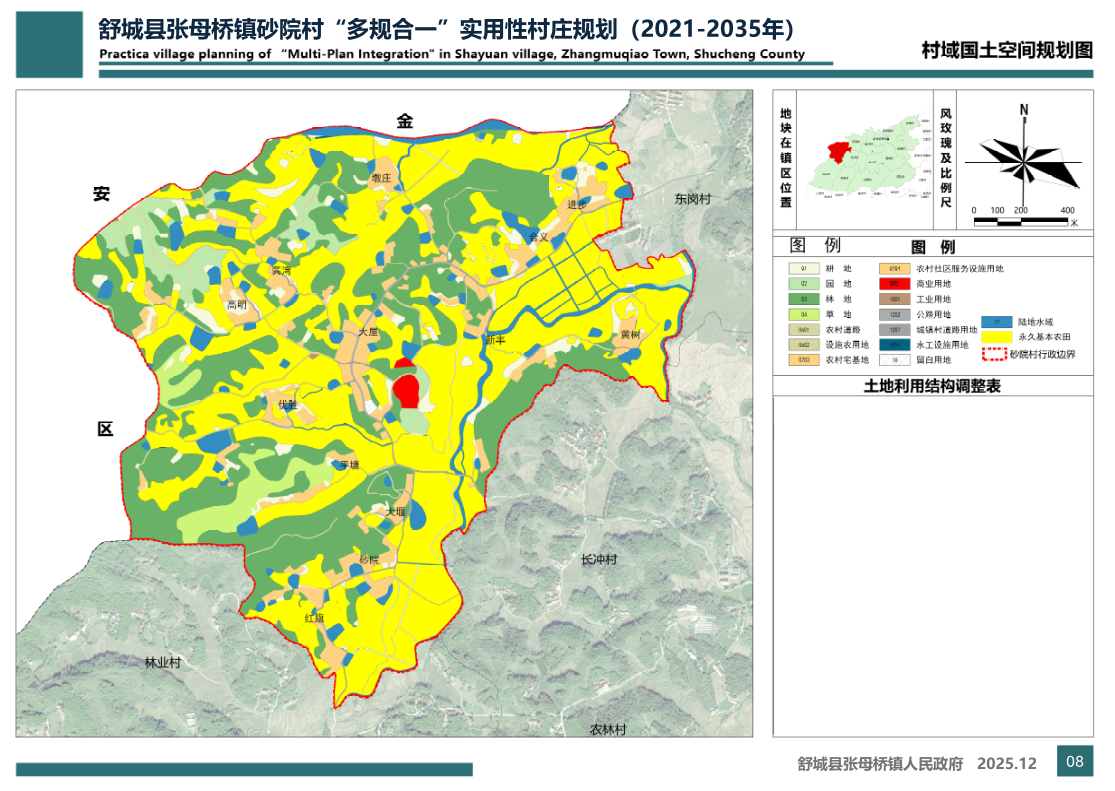Click the 长冲村 village label
This screenshot has height=791, width=1115.
pos(599,559)
